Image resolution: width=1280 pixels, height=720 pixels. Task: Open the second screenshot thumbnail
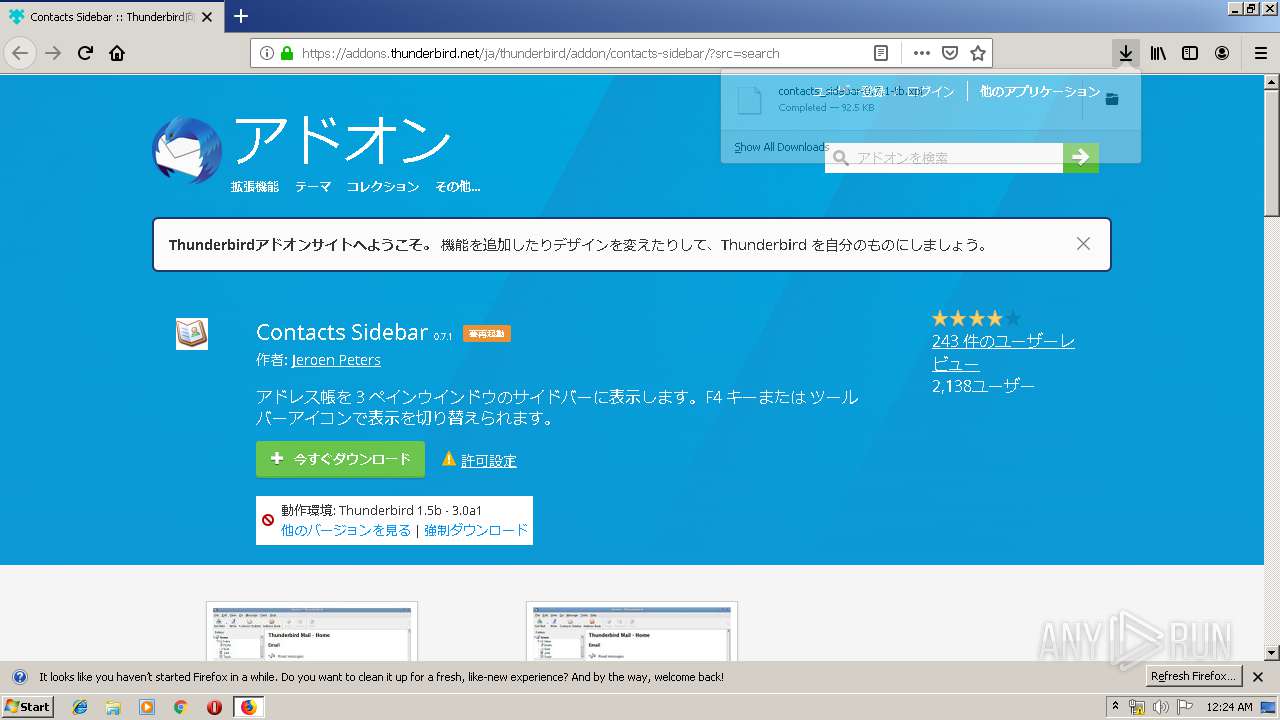click(632, 631)
